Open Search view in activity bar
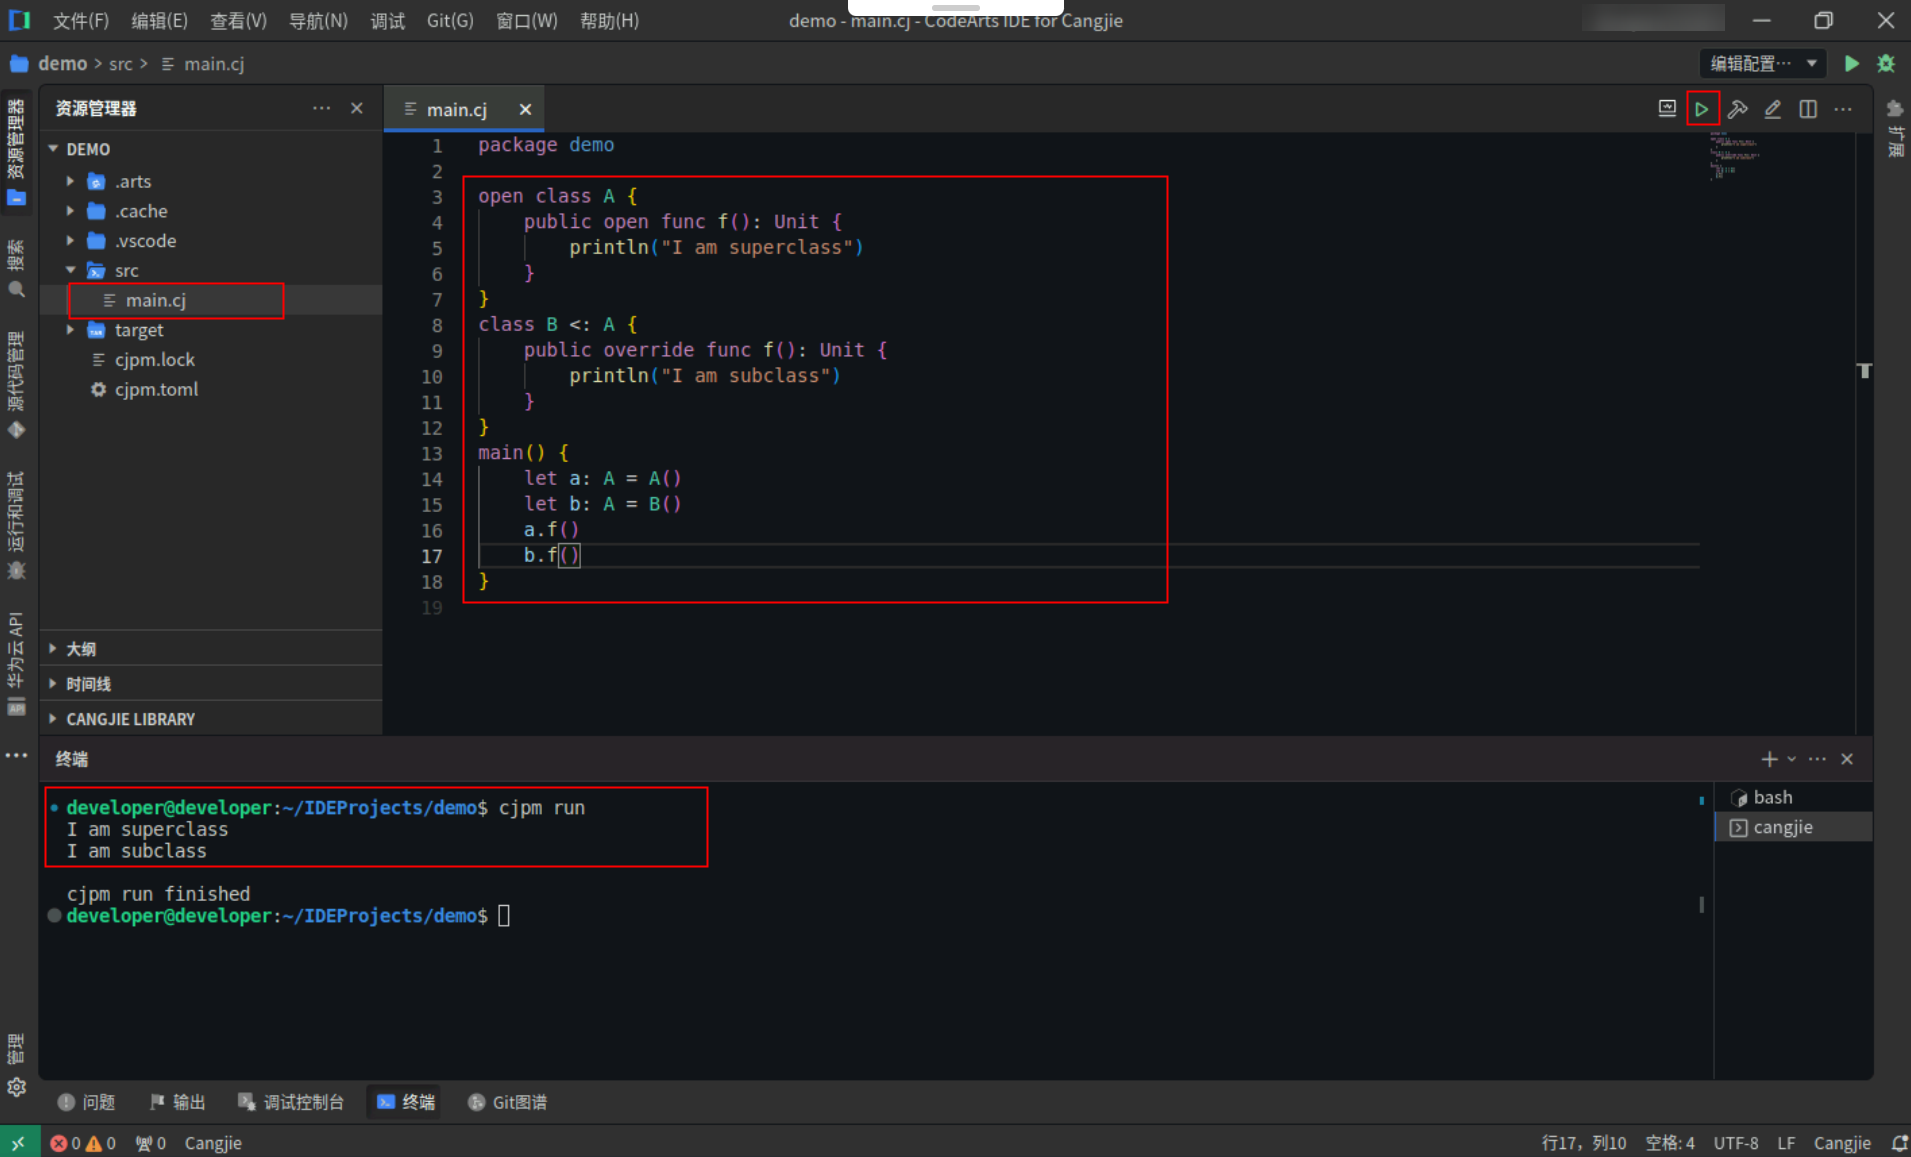 [17, 268]
